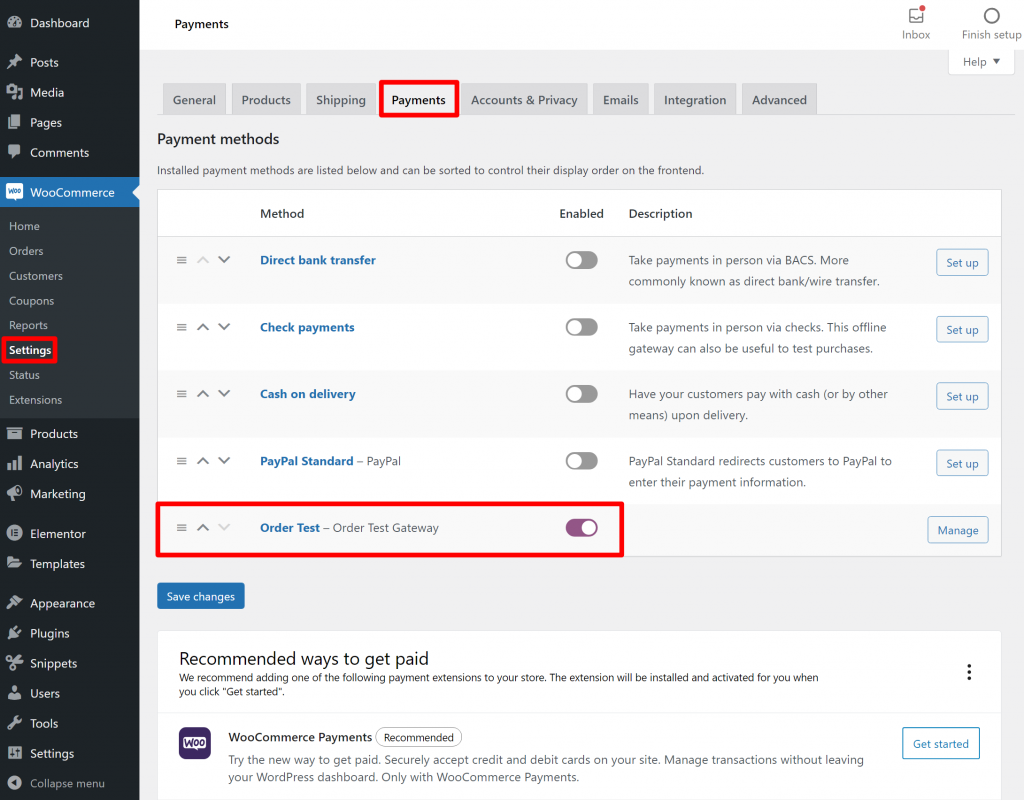Click the Elementor sidebar icon
The height and width of the screenshot is (800, 1024).
pyautogui.click(x=15, y=534)
